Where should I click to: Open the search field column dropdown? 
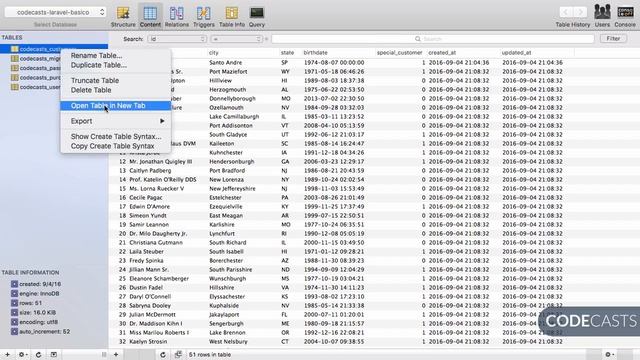point(177,39)
